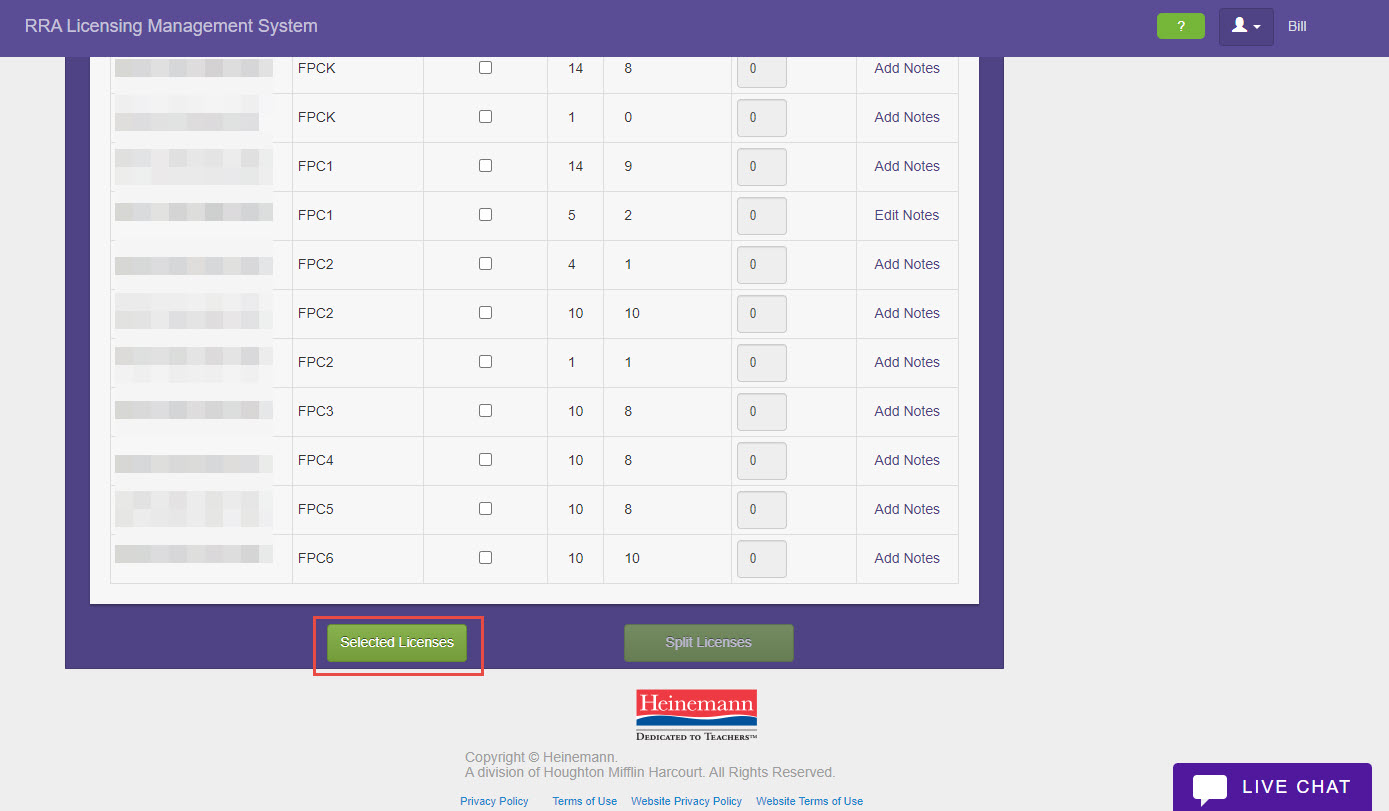Open the Website Terms of Use link
Screen dimensions: 1389x811
pos(809,801)
